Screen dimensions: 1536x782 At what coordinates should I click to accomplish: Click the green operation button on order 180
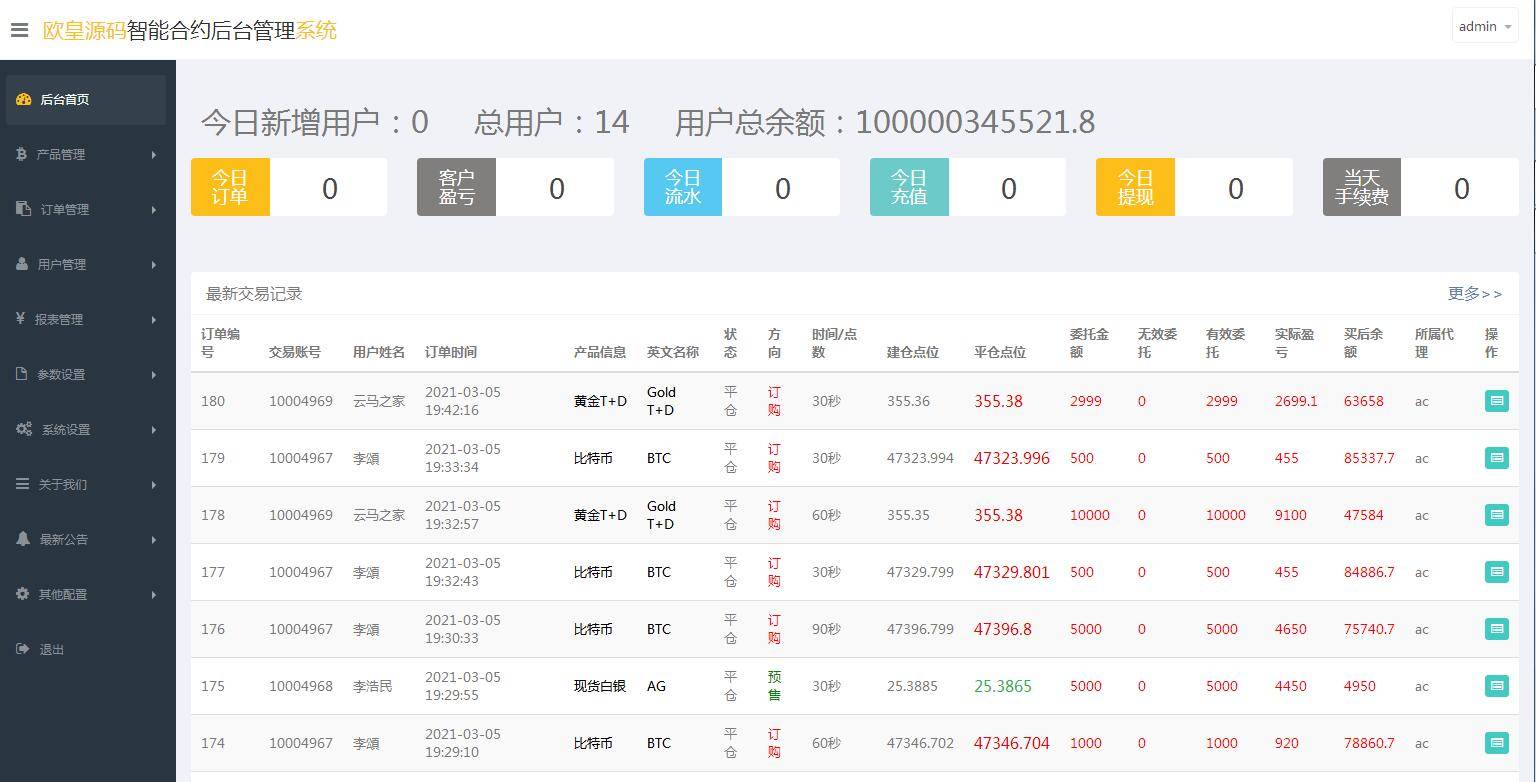point(1497,401)
